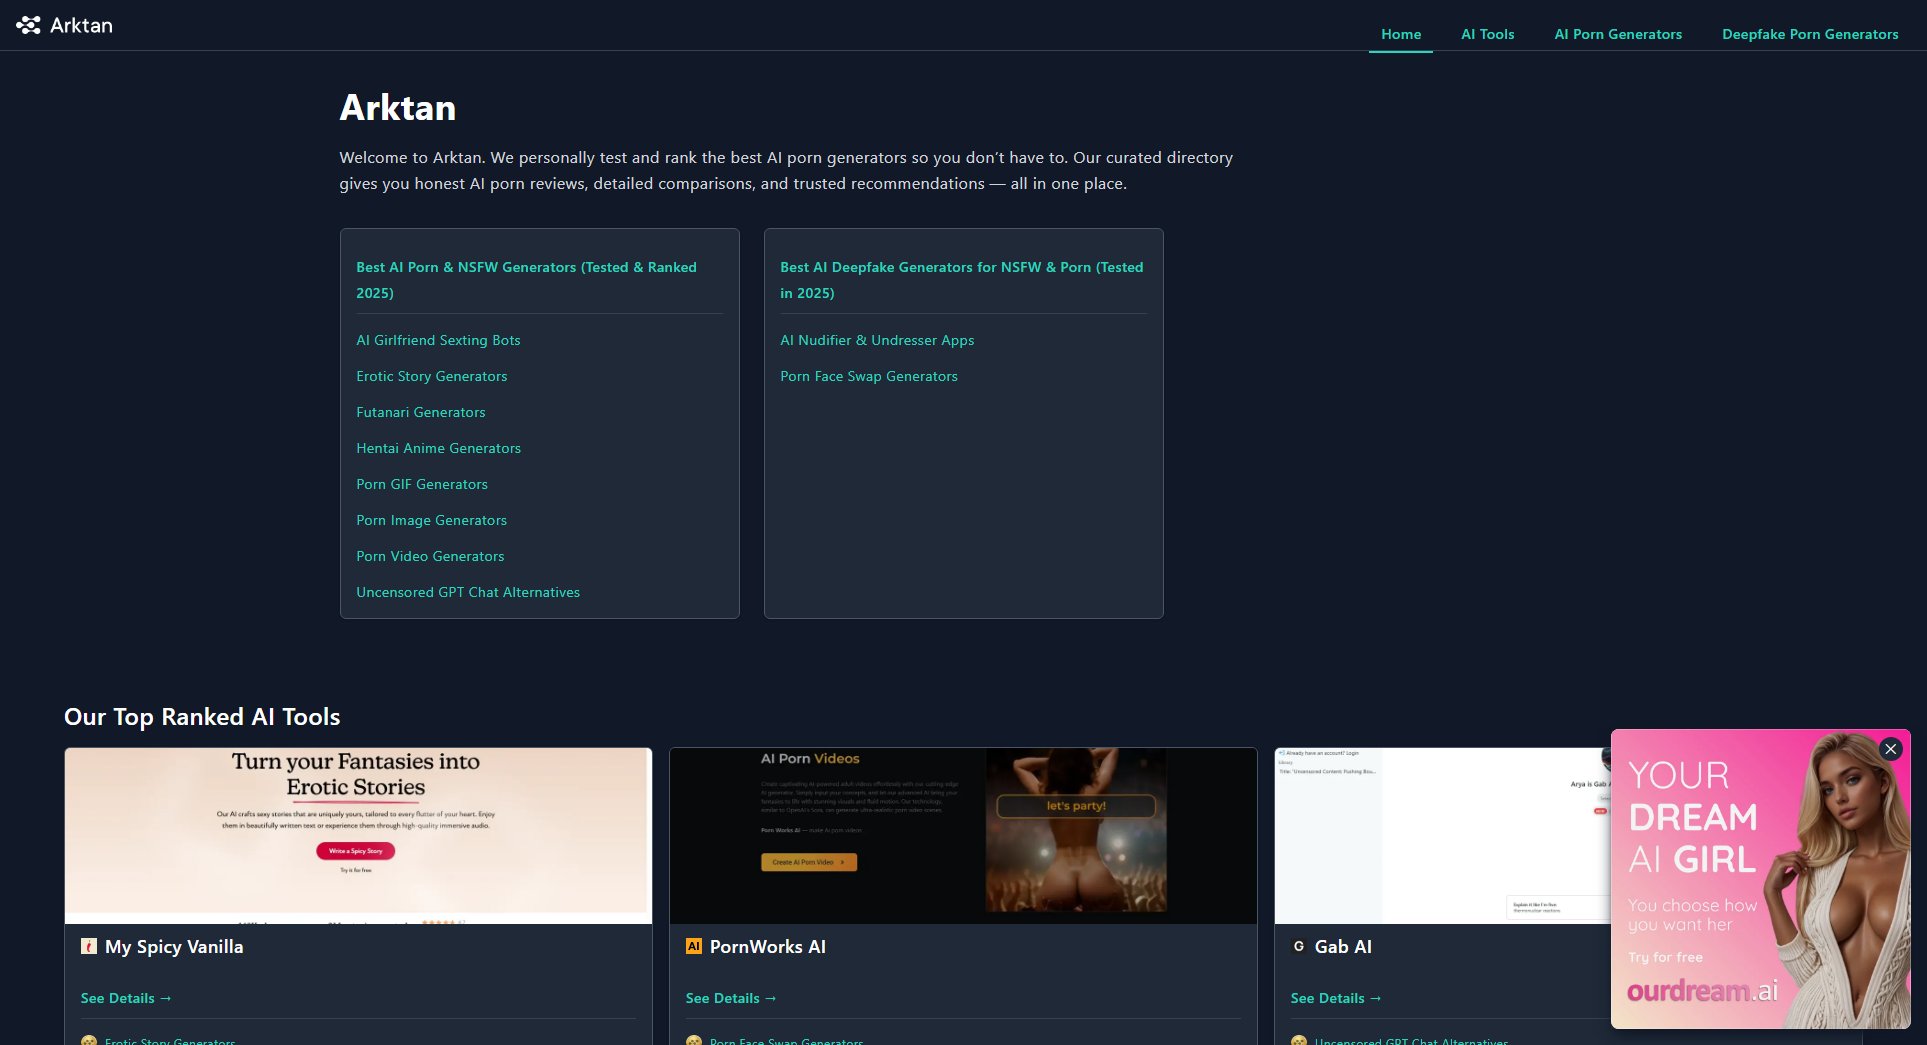Open the AI Tools menu item
Screen dimensions: 1927x1045
click(x=1487, y=34)
